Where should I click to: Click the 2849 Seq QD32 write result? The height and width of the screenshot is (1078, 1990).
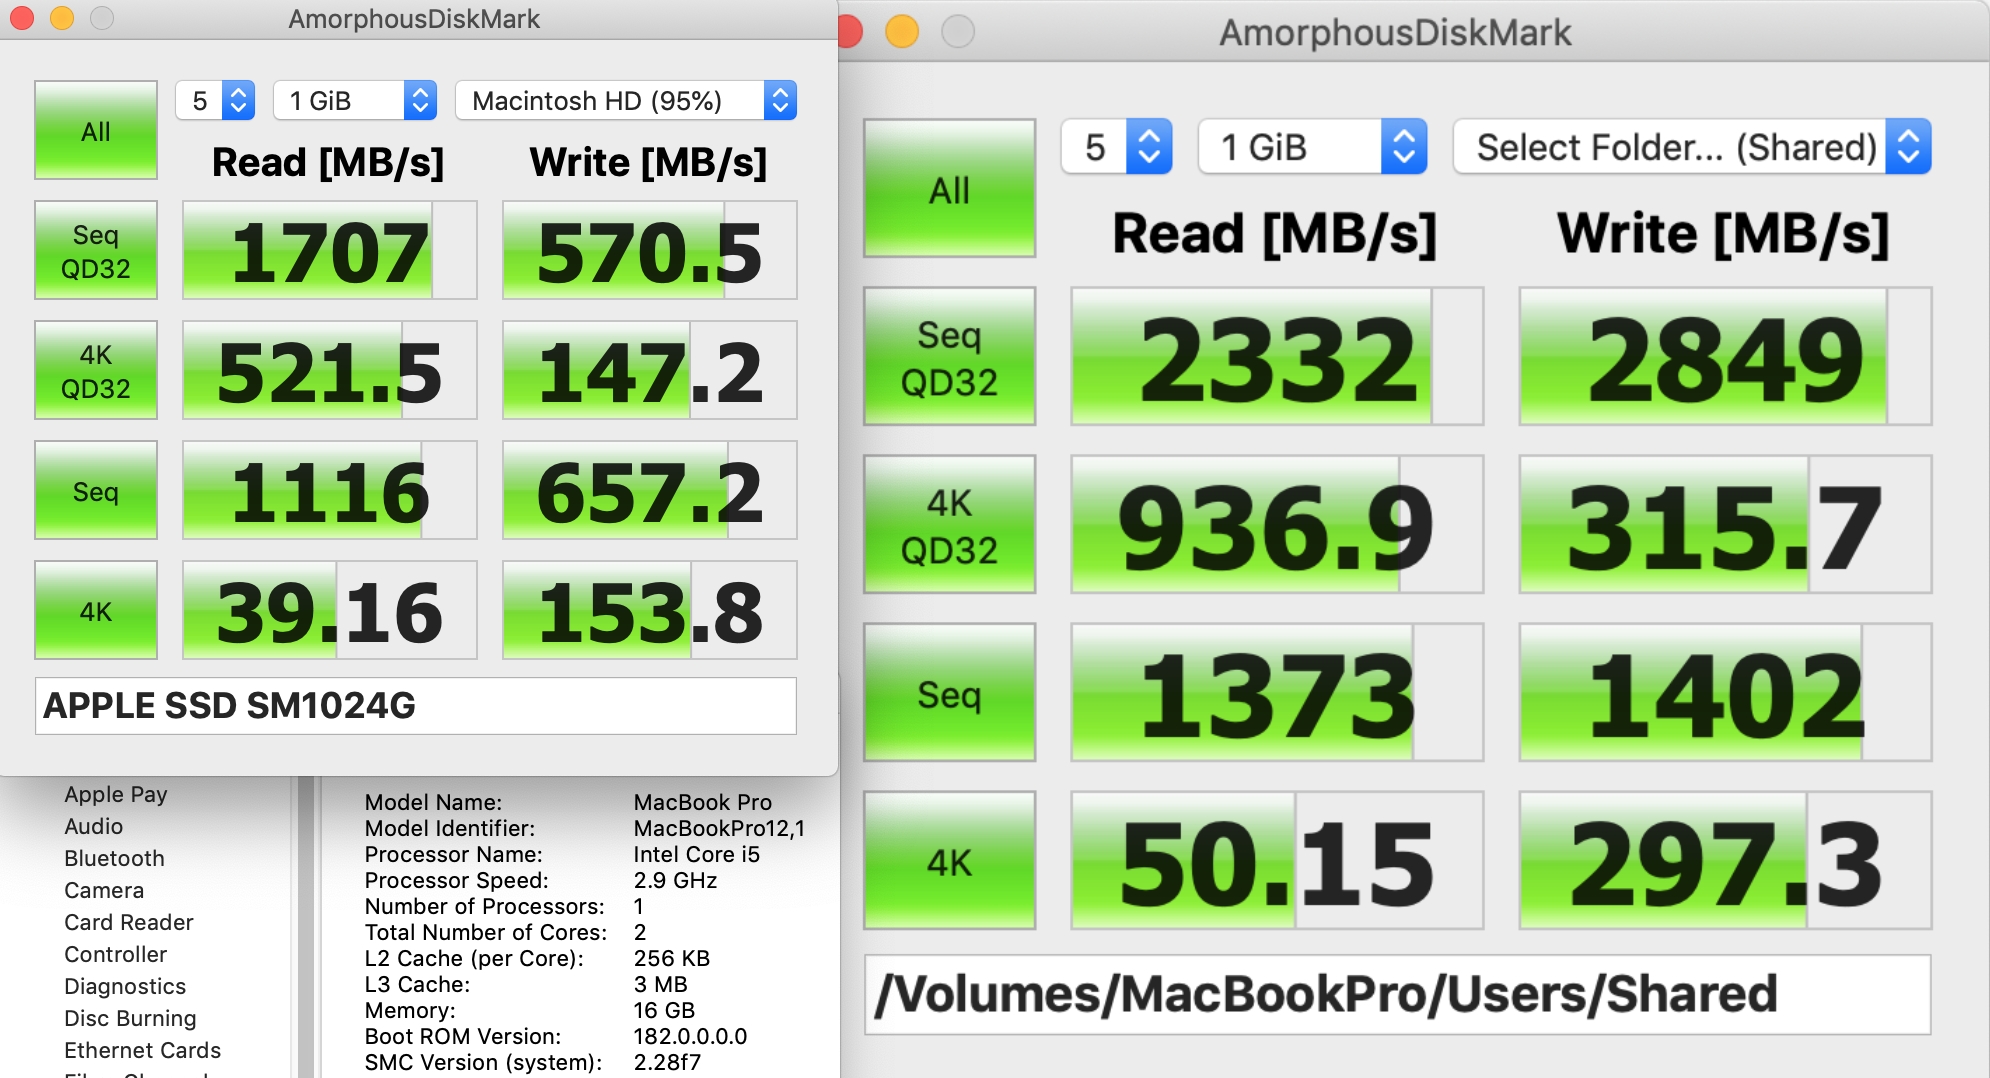(x=1725, y=357)
